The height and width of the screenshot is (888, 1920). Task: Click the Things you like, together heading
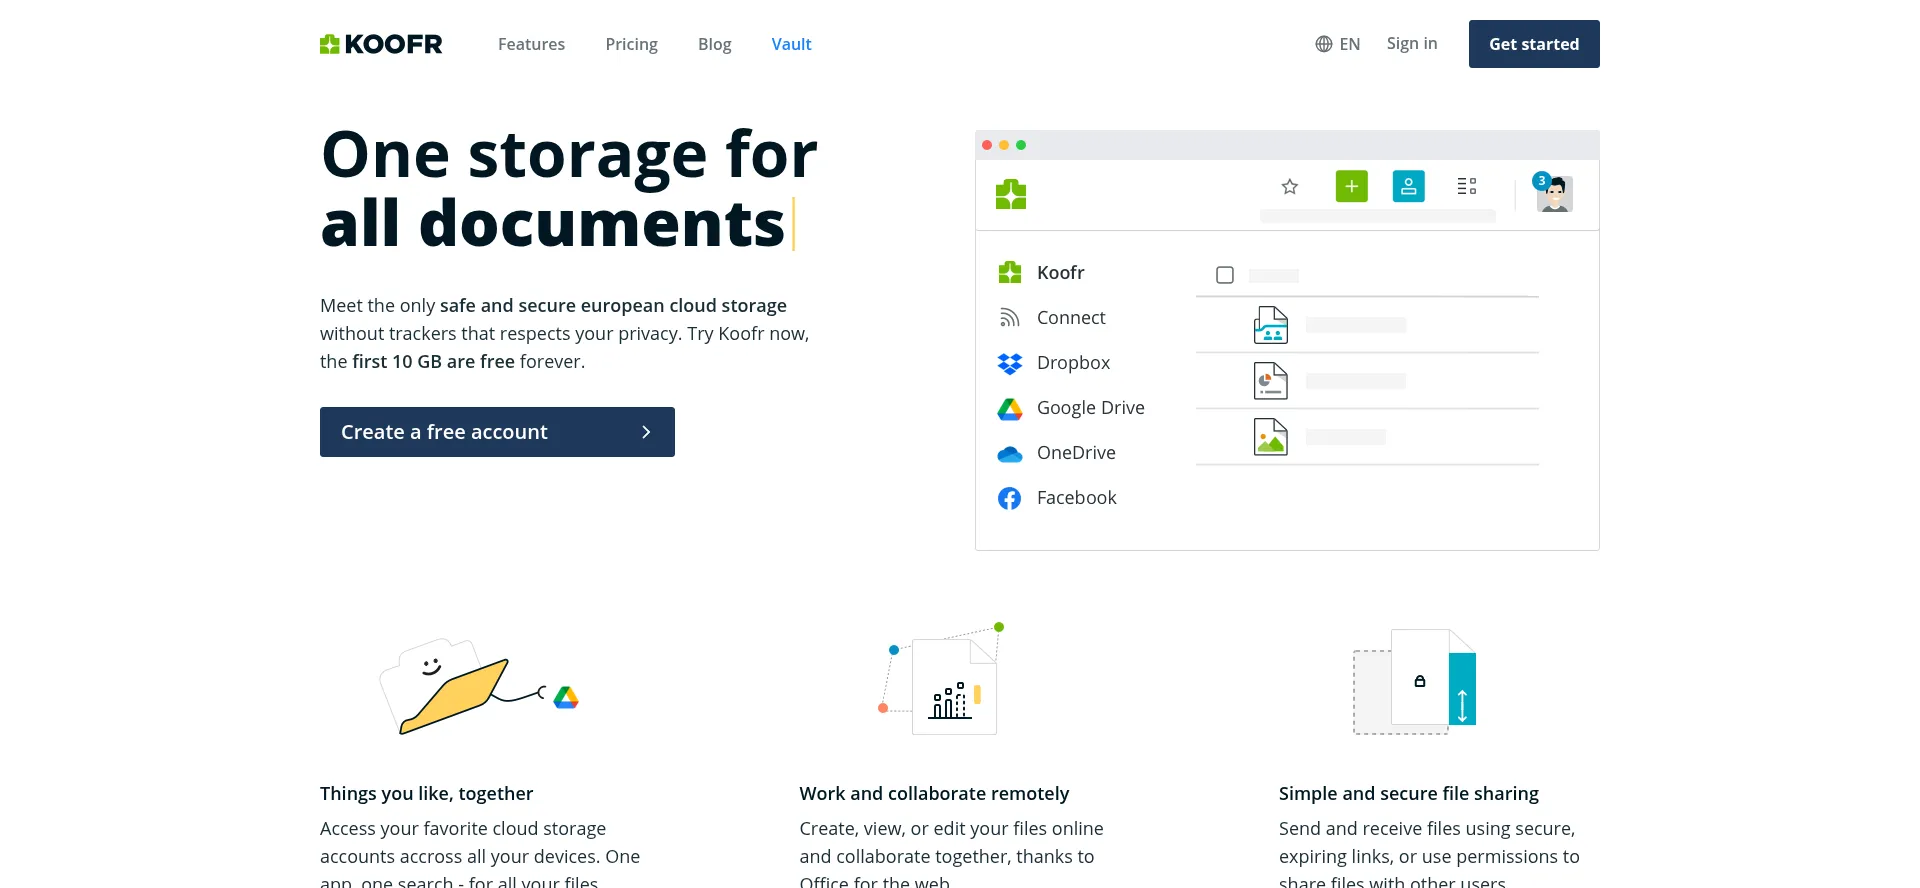[x=426, y=794]
